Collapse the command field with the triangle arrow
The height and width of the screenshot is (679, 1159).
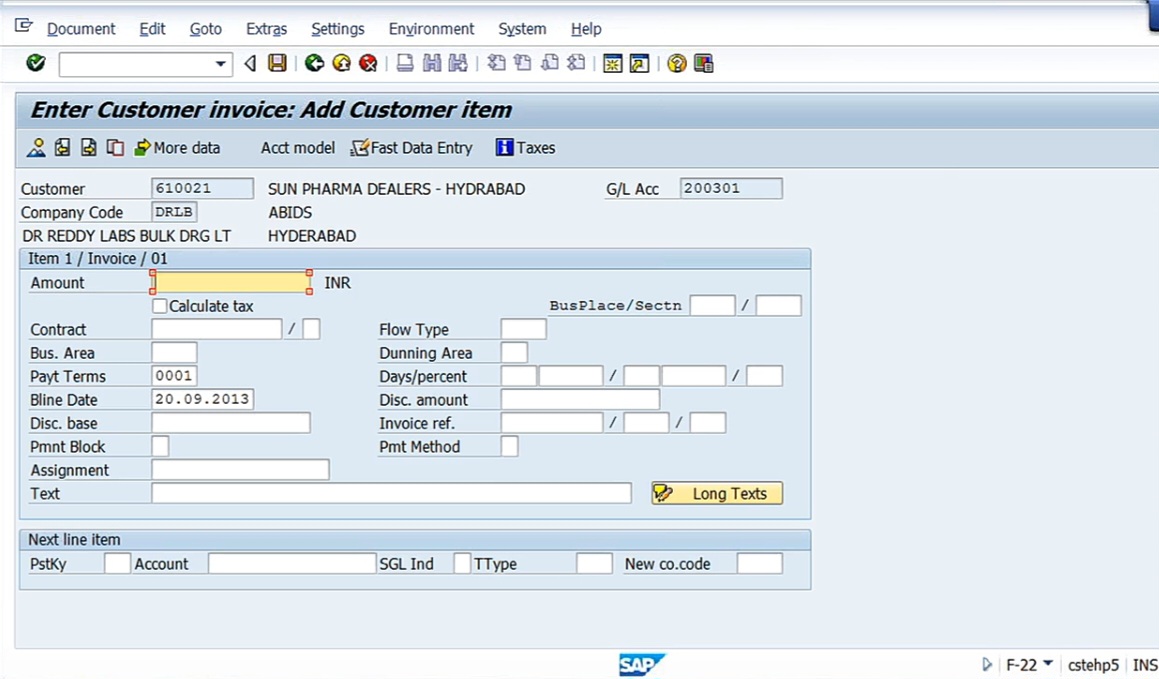pos(250,64)
